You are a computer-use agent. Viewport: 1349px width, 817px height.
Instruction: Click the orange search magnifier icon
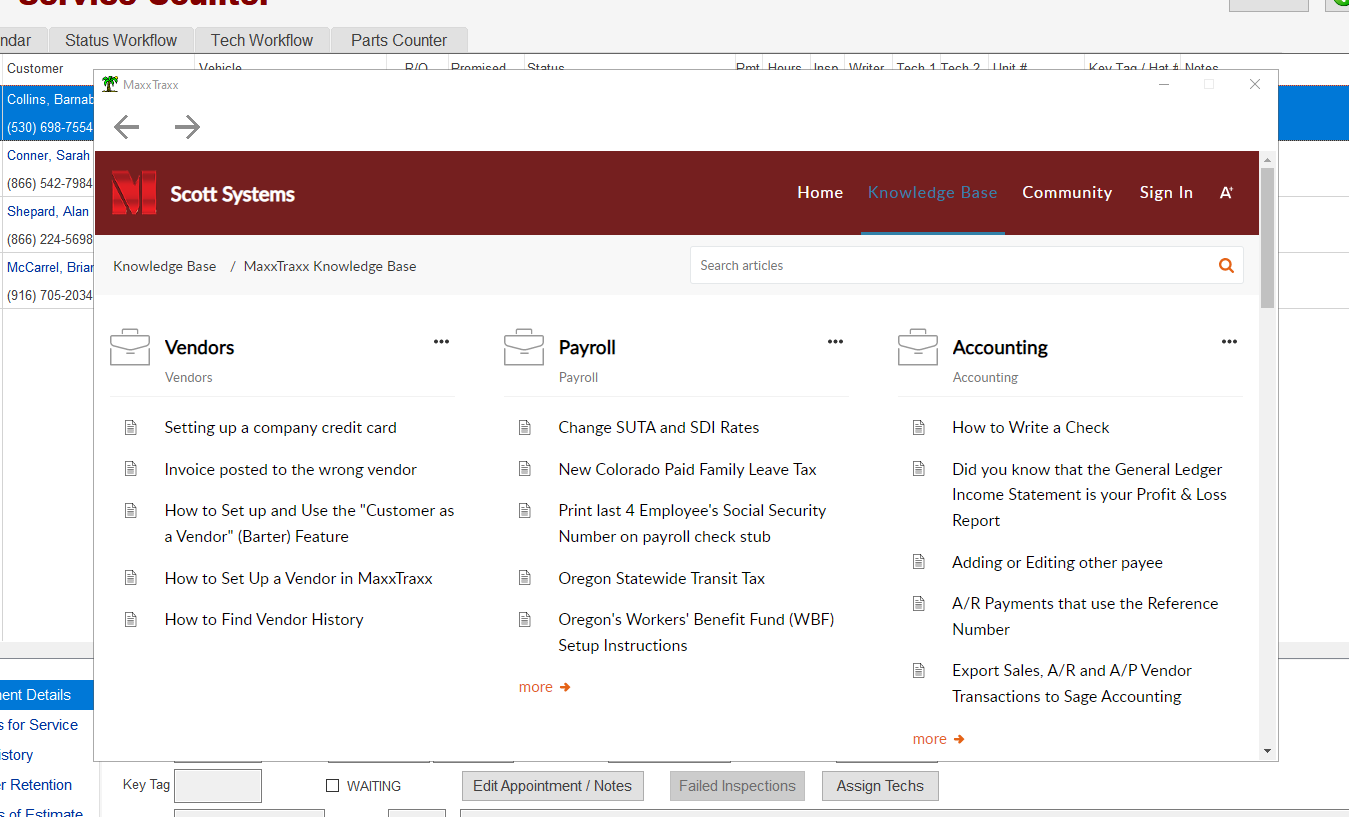pos(1226,265)
